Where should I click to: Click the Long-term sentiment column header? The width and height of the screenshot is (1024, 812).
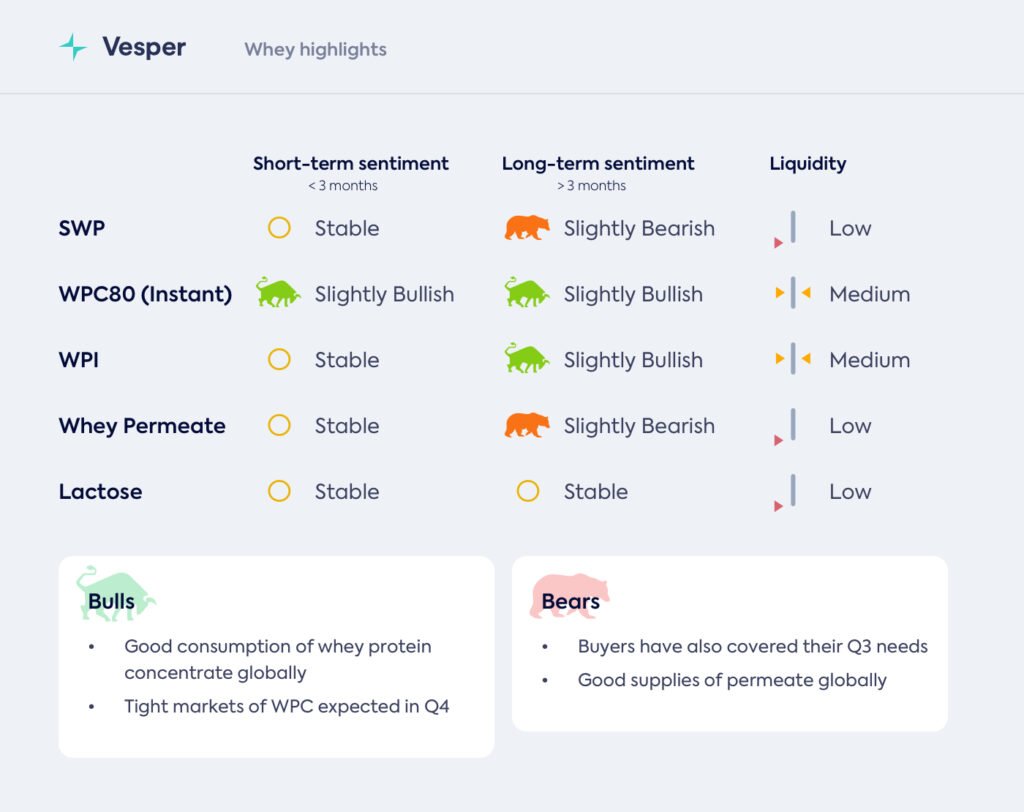598,163
